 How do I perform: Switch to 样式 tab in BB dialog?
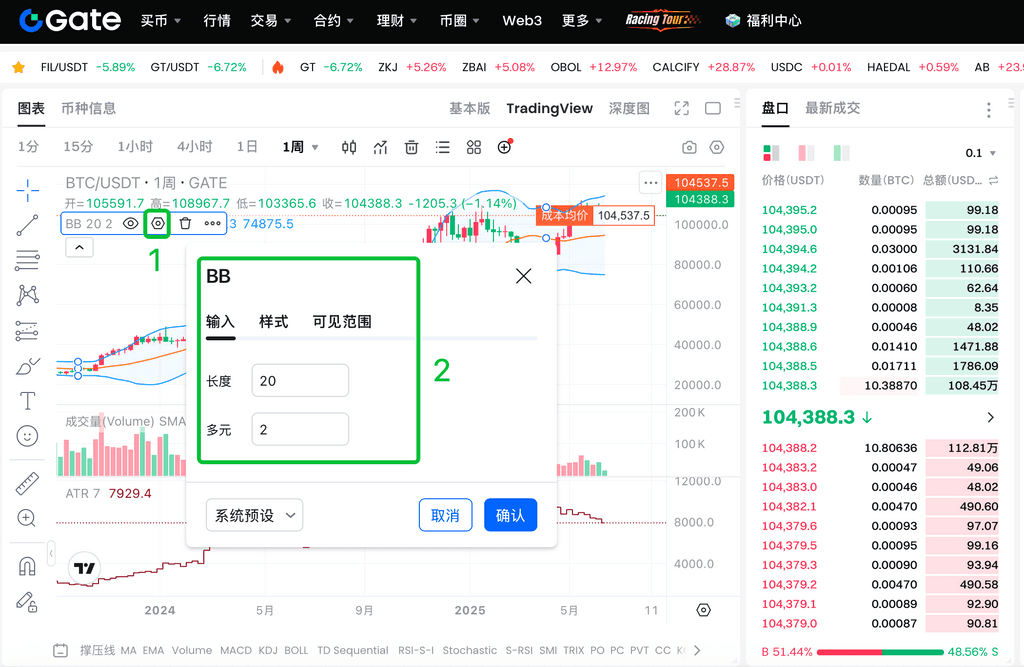tap(273, 321)
